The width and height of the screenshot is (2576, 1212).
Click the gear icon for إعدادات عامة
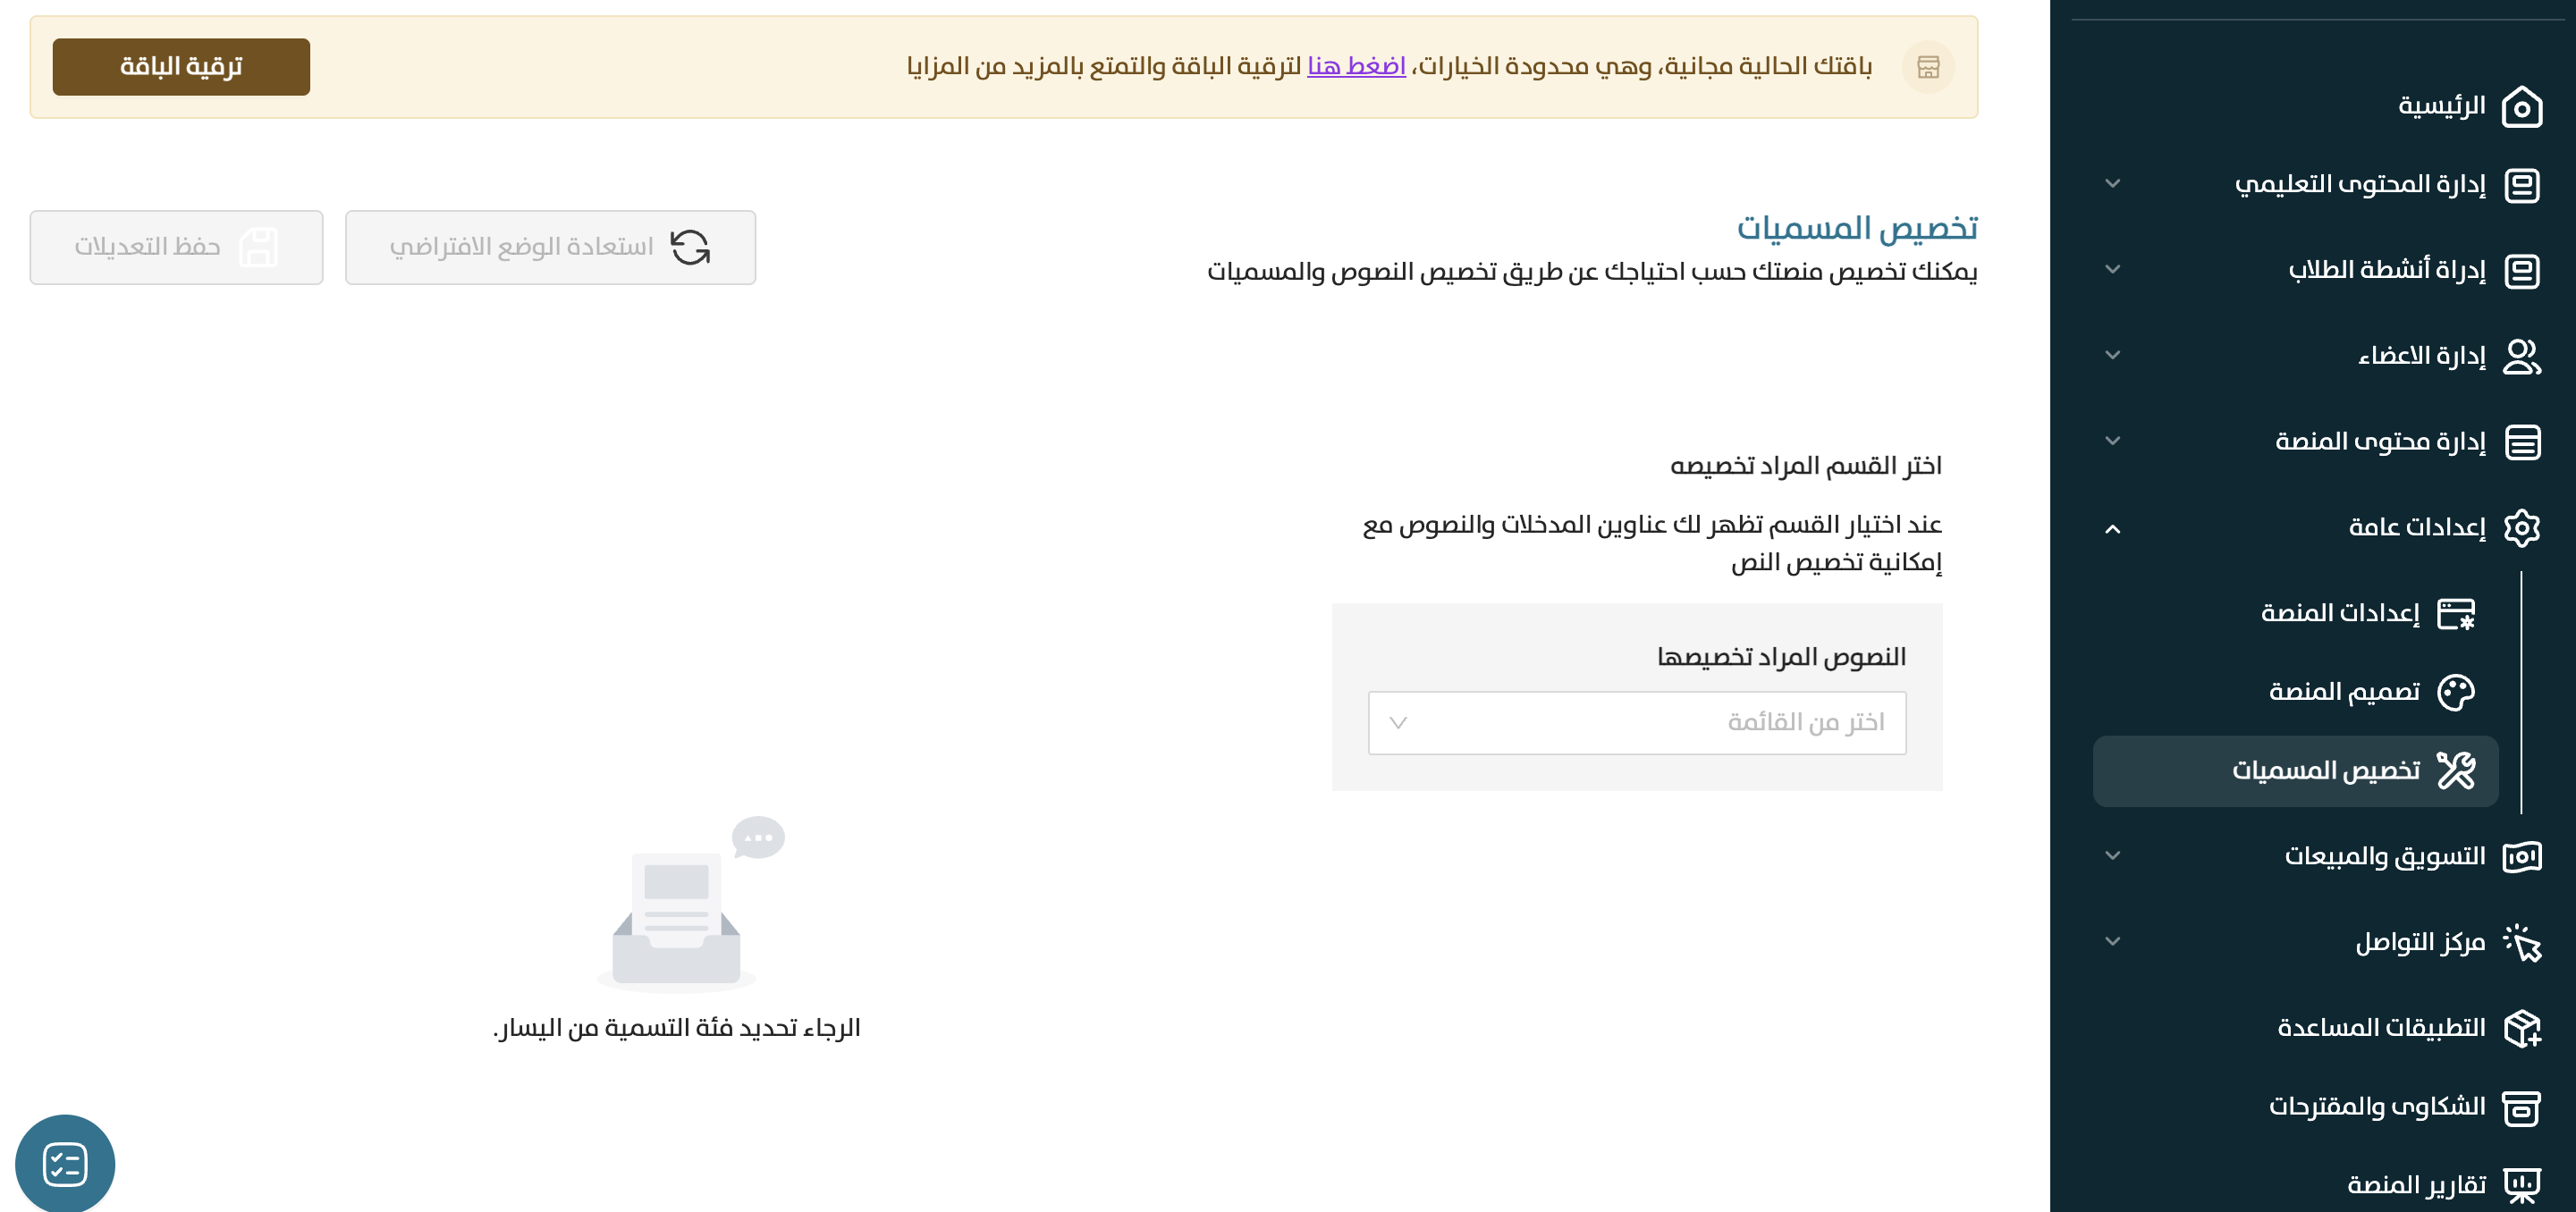click(x=2521, y=528)
